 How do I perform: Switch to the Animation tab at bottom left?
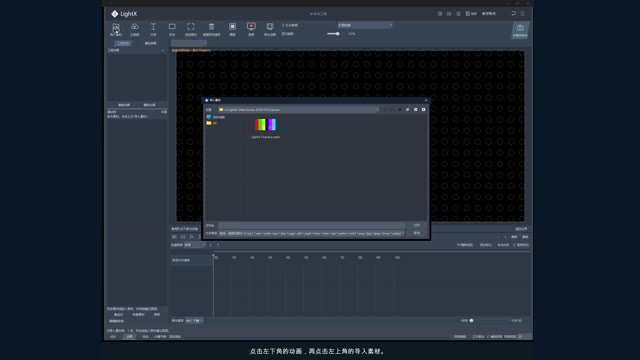click(x=129, y=336)
